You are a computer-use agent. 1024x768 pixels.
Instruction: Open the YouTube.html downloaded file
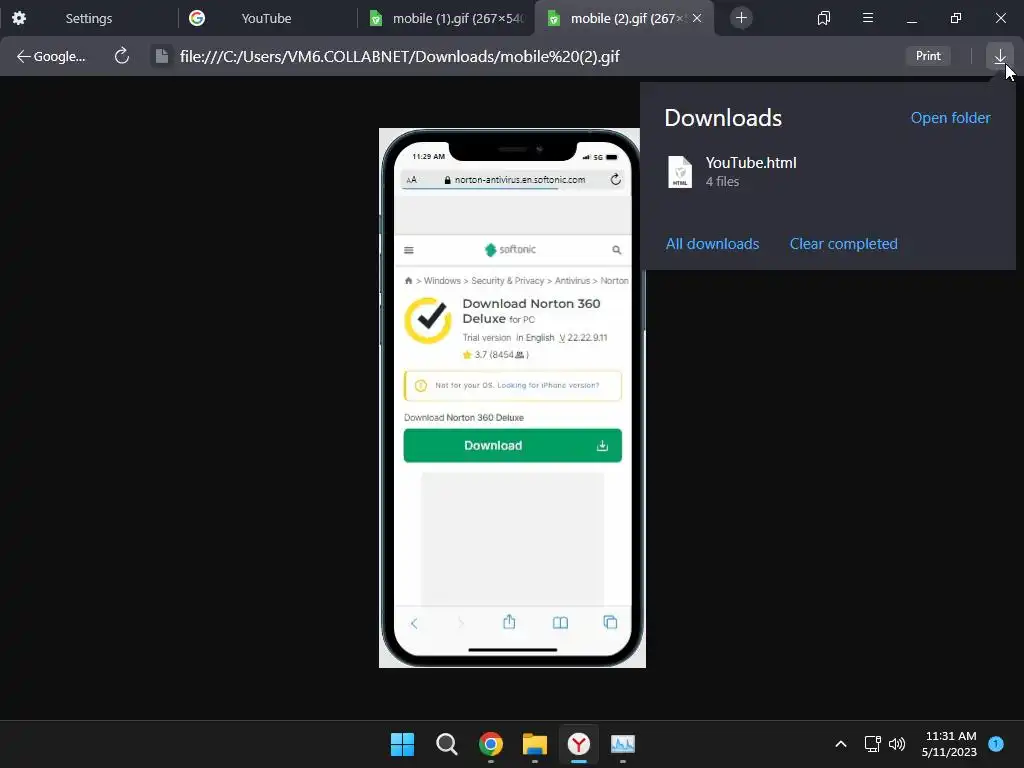point(750,163)
